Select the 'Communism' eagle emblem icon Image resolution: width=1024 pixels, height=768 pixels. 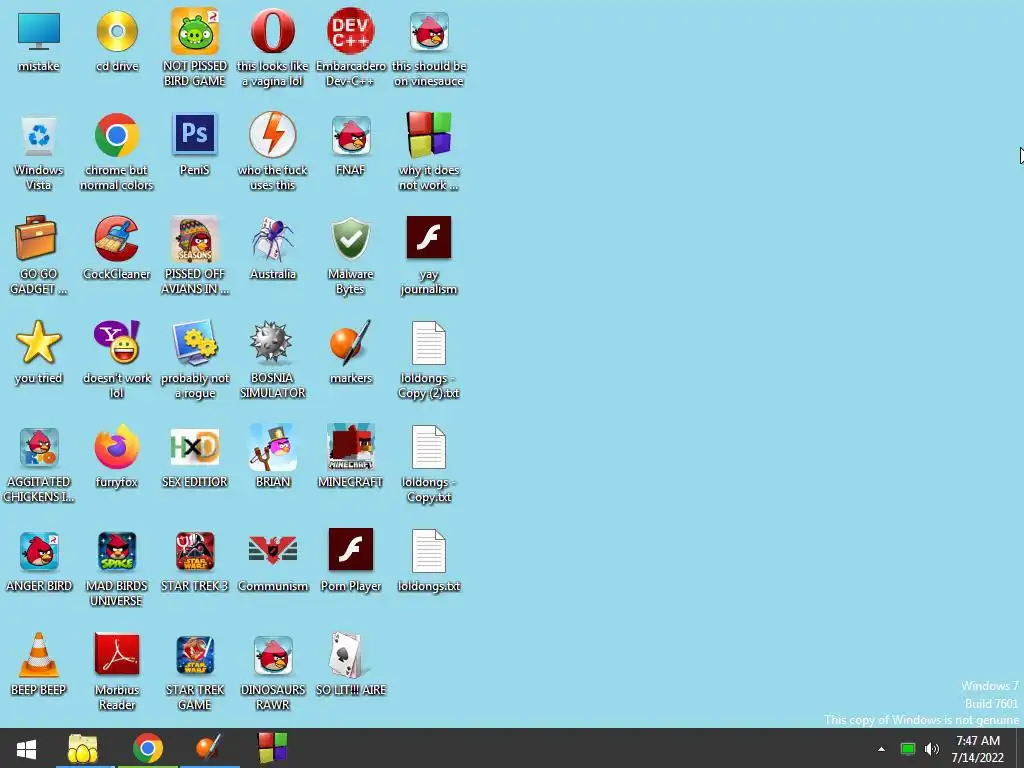click(x=273, y=550)
